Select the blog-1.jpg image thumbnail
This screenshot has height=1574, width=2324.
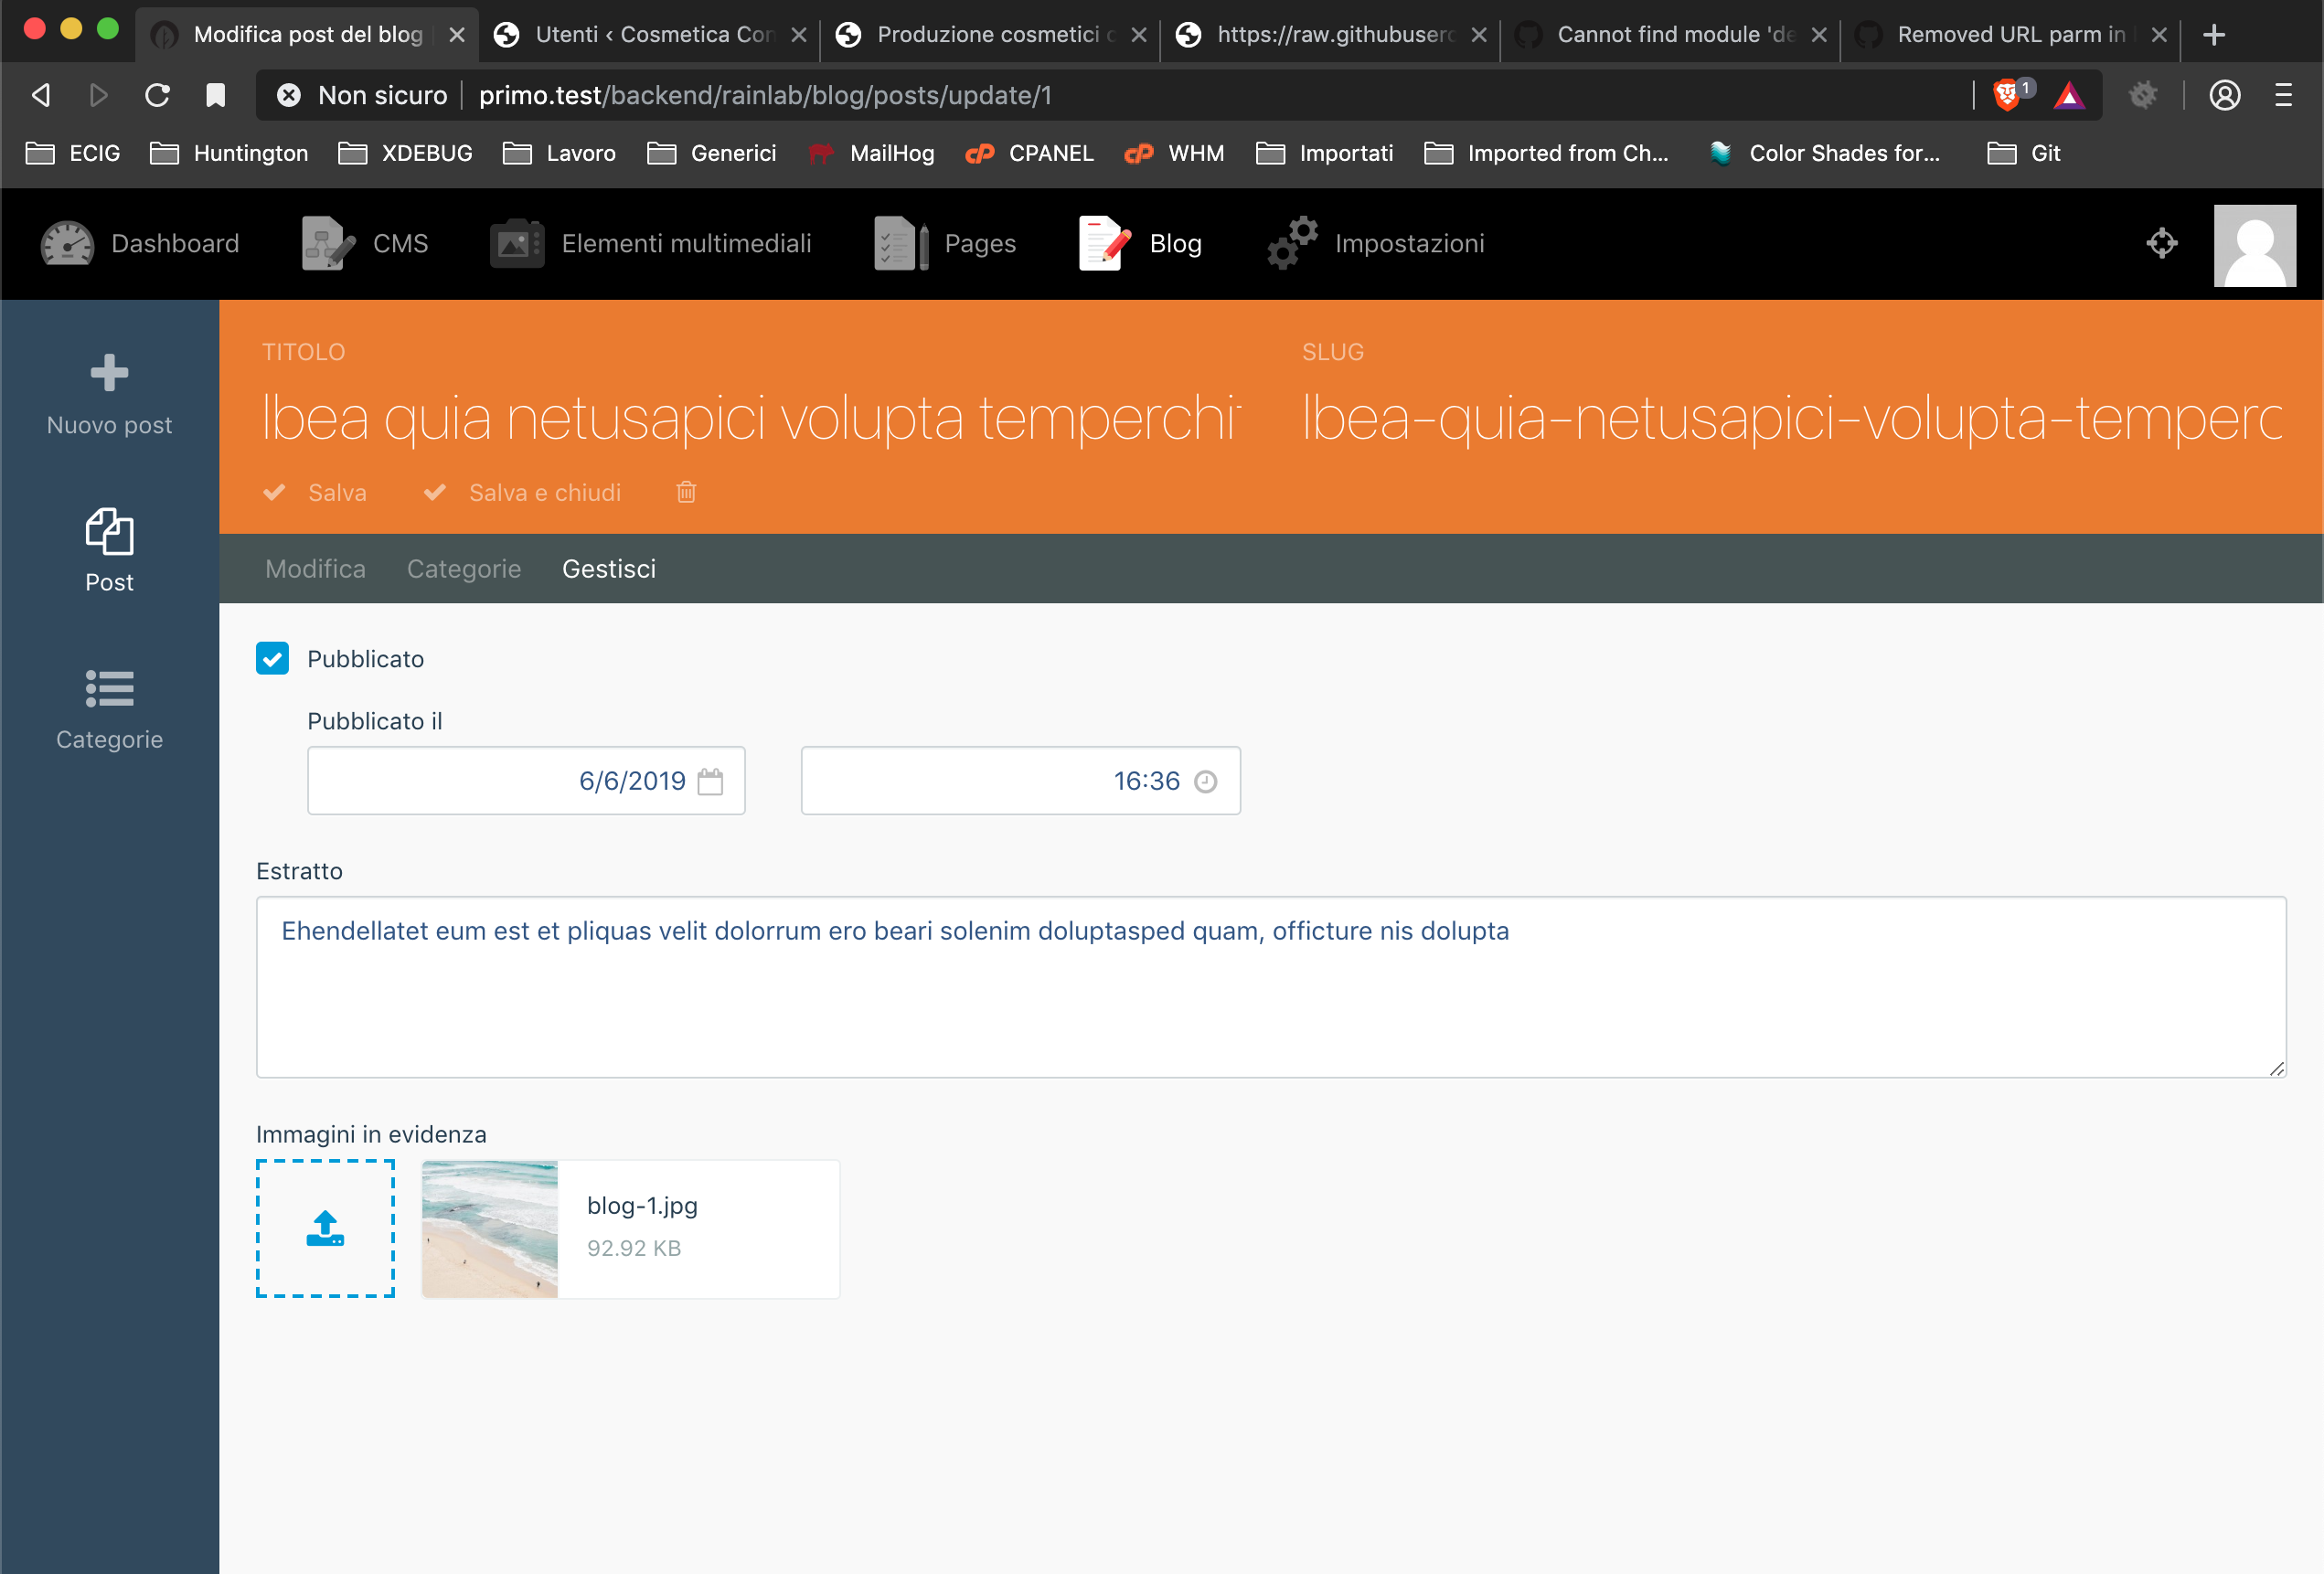(489, 1228)
